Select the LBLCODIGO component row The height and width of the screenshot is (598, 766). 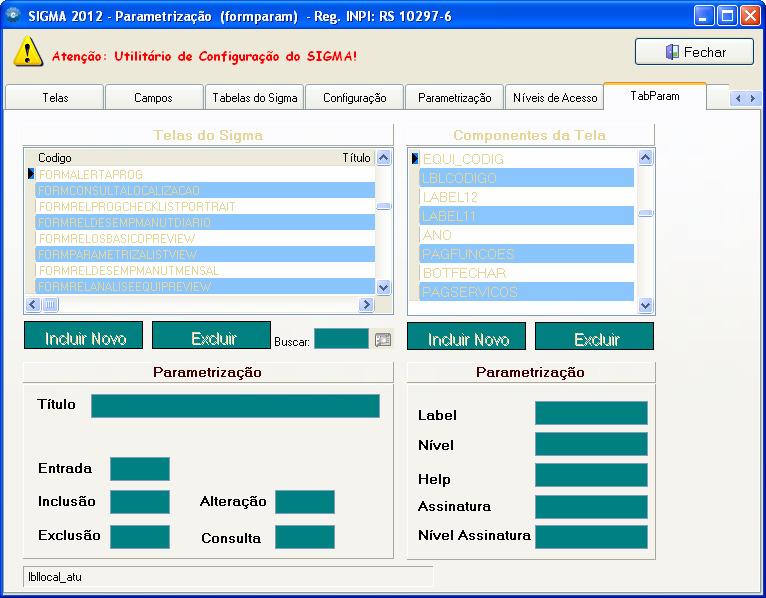(x=527, y=178)
